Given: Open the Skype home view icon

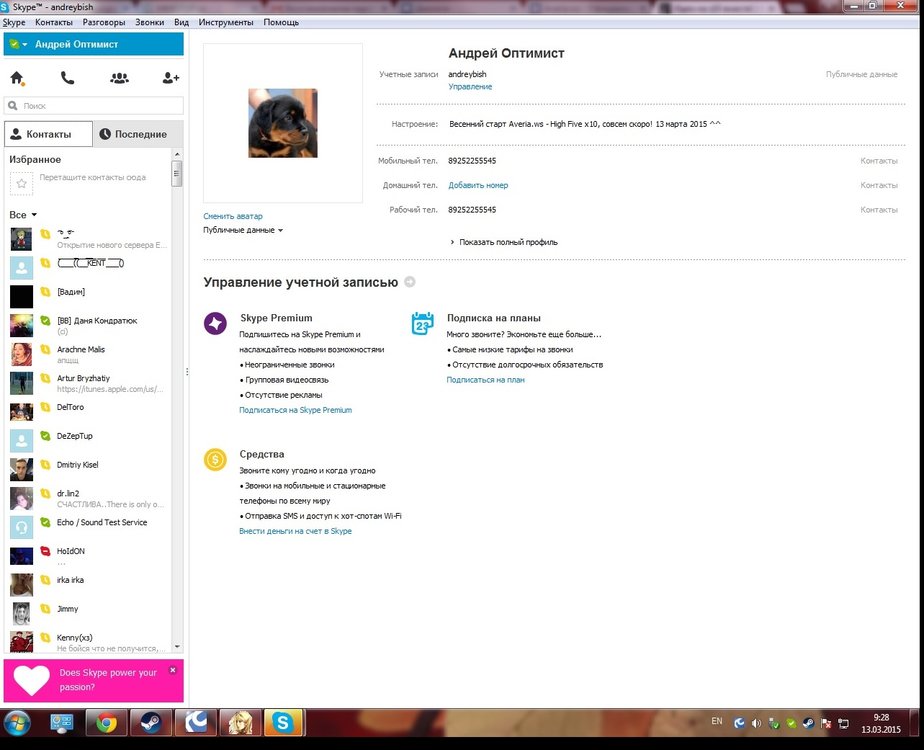Looking at the screenshot, I should (x=17, y=78).
